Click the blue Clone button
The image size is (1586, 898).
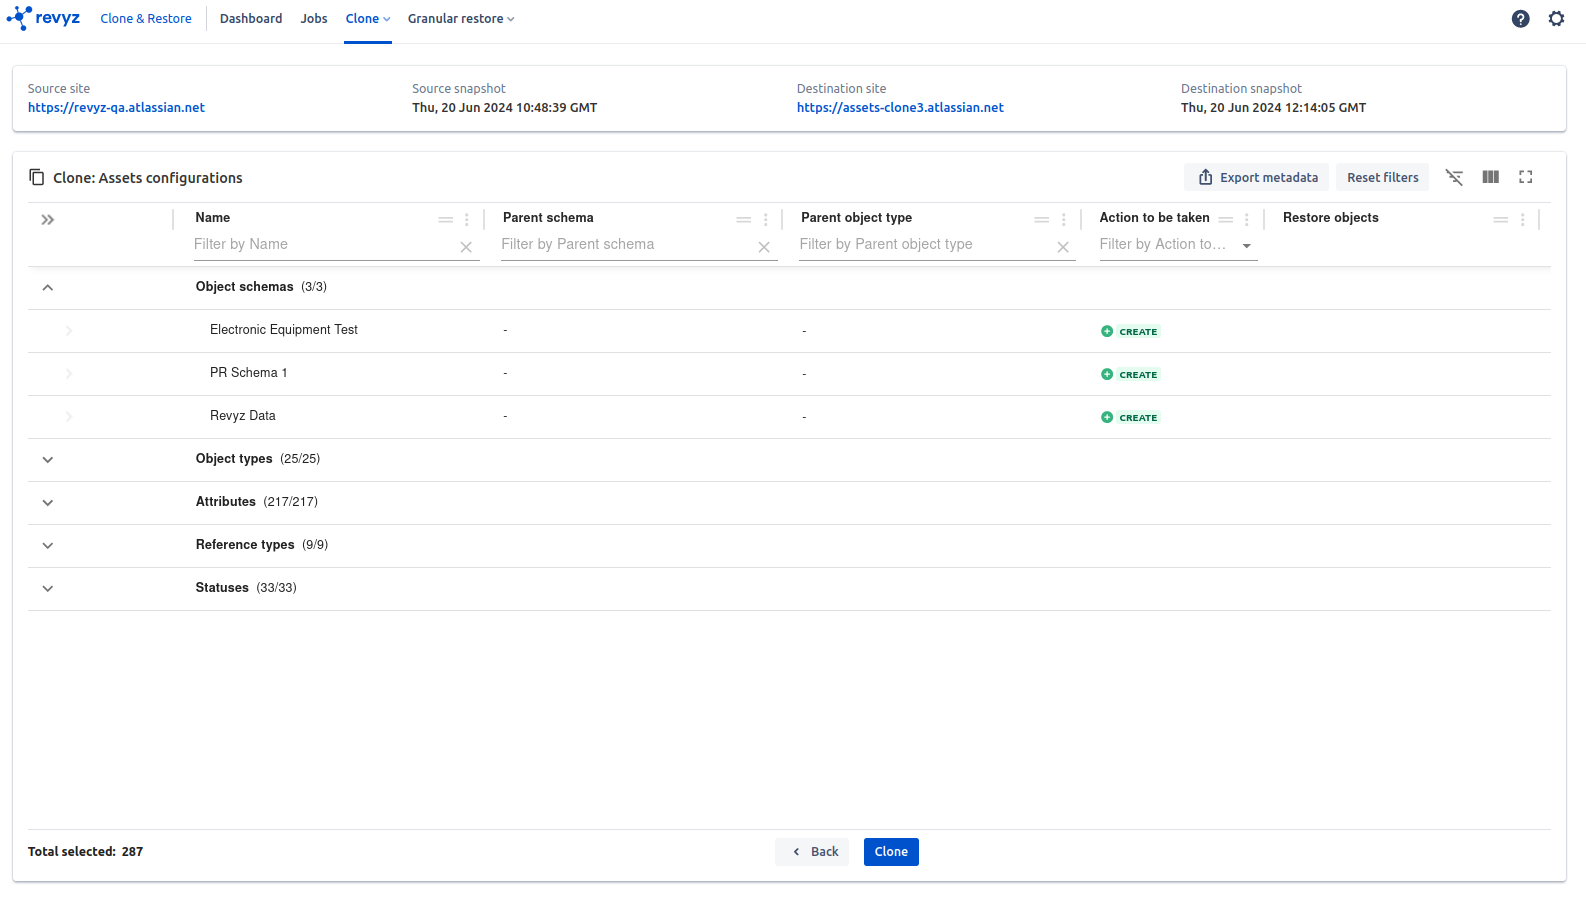891,852
